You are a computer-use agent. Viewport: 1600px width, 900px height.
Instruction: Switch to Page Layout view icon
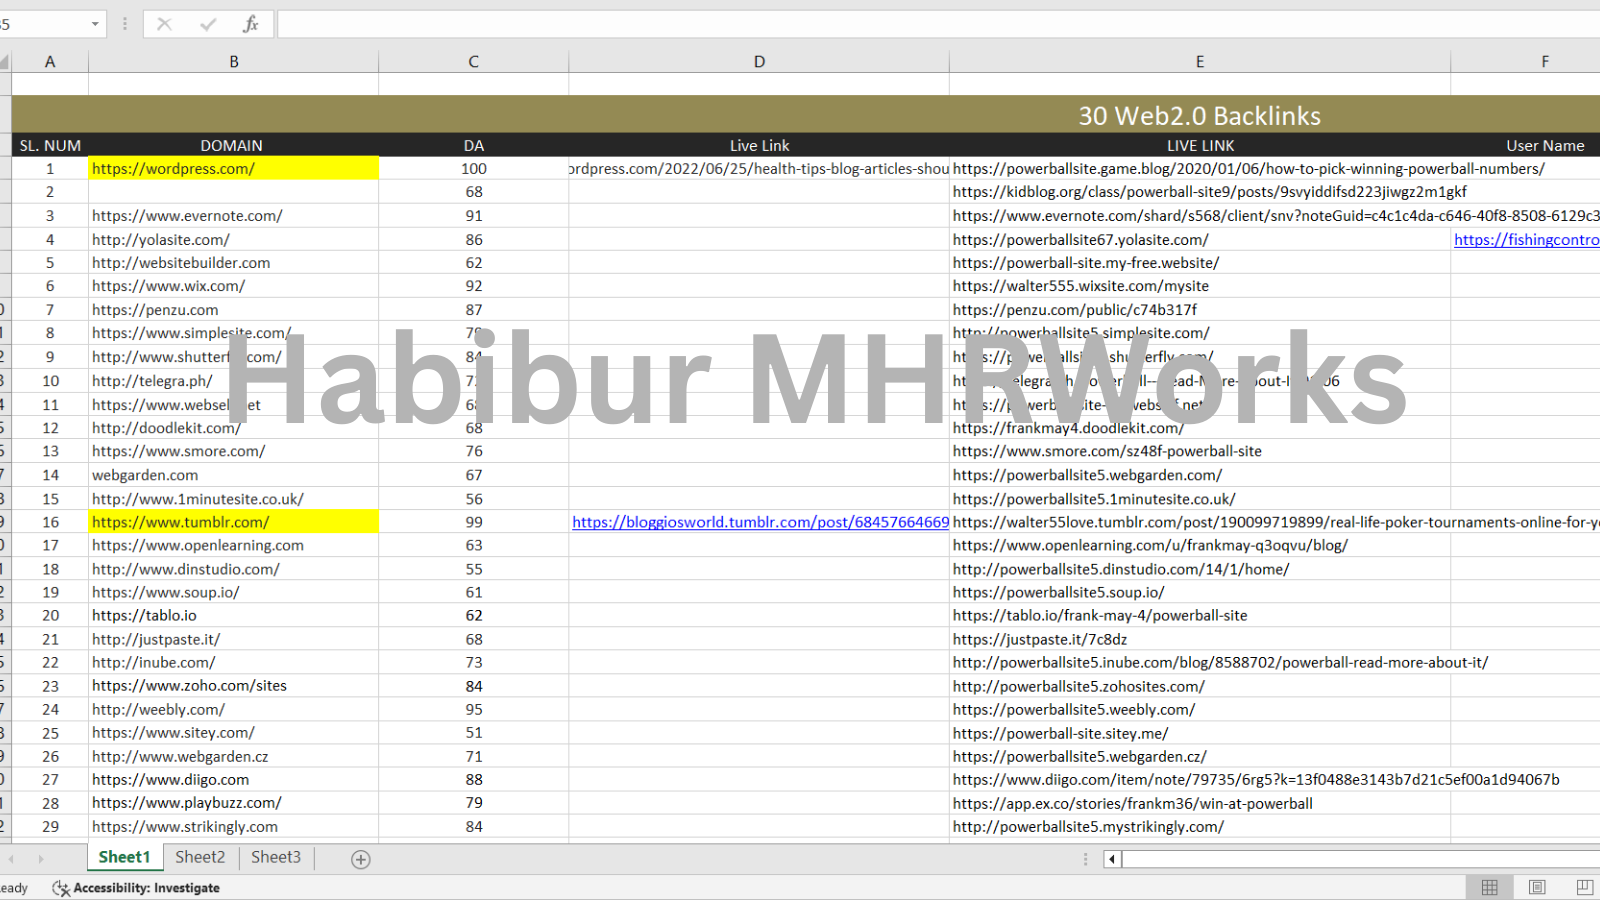(1537, 887)
